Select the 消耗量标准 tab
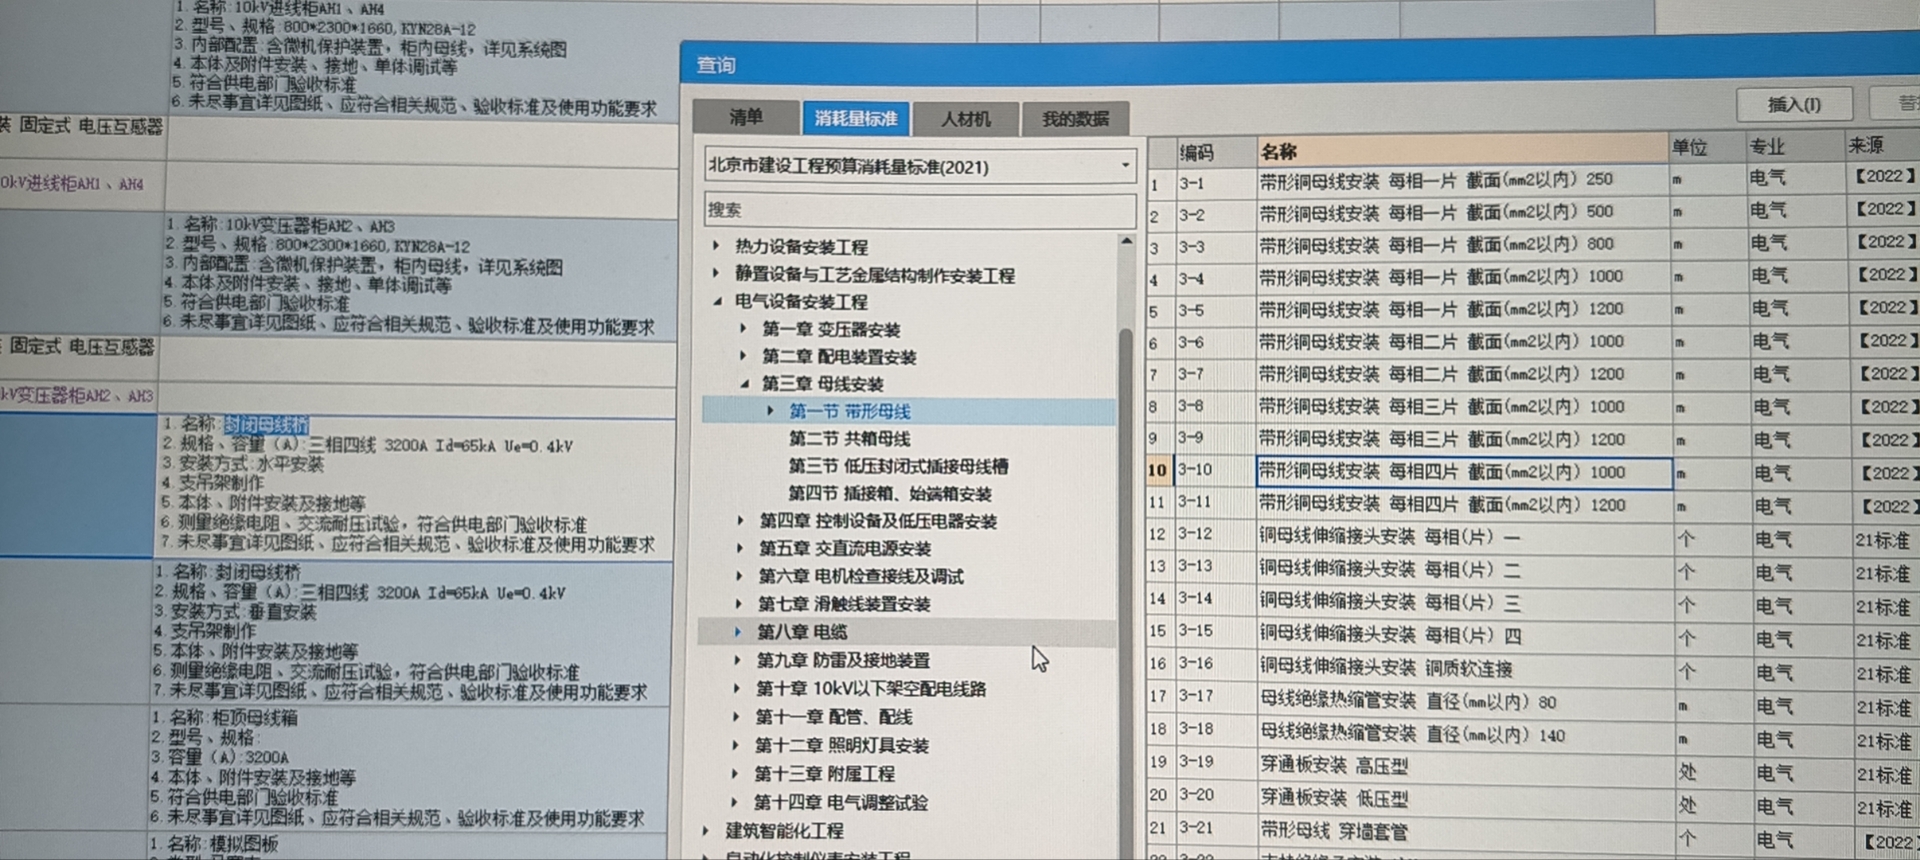1920x860 pixels. tap(855, 118)
